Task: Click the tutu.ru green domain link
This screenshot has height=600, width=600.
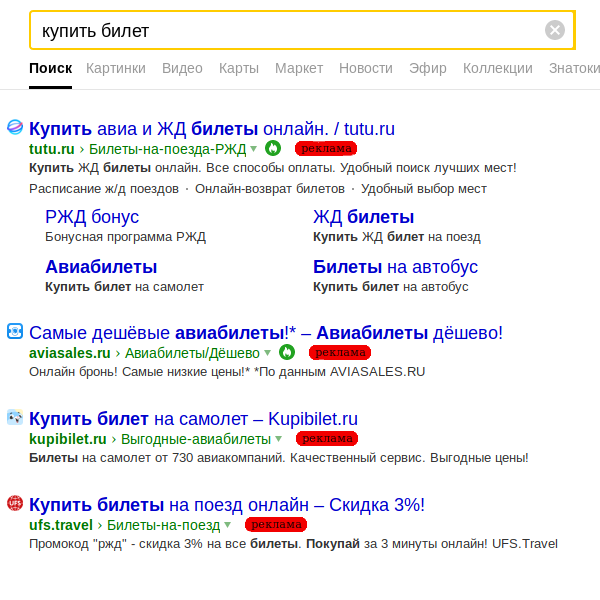Action: [52, 149]
